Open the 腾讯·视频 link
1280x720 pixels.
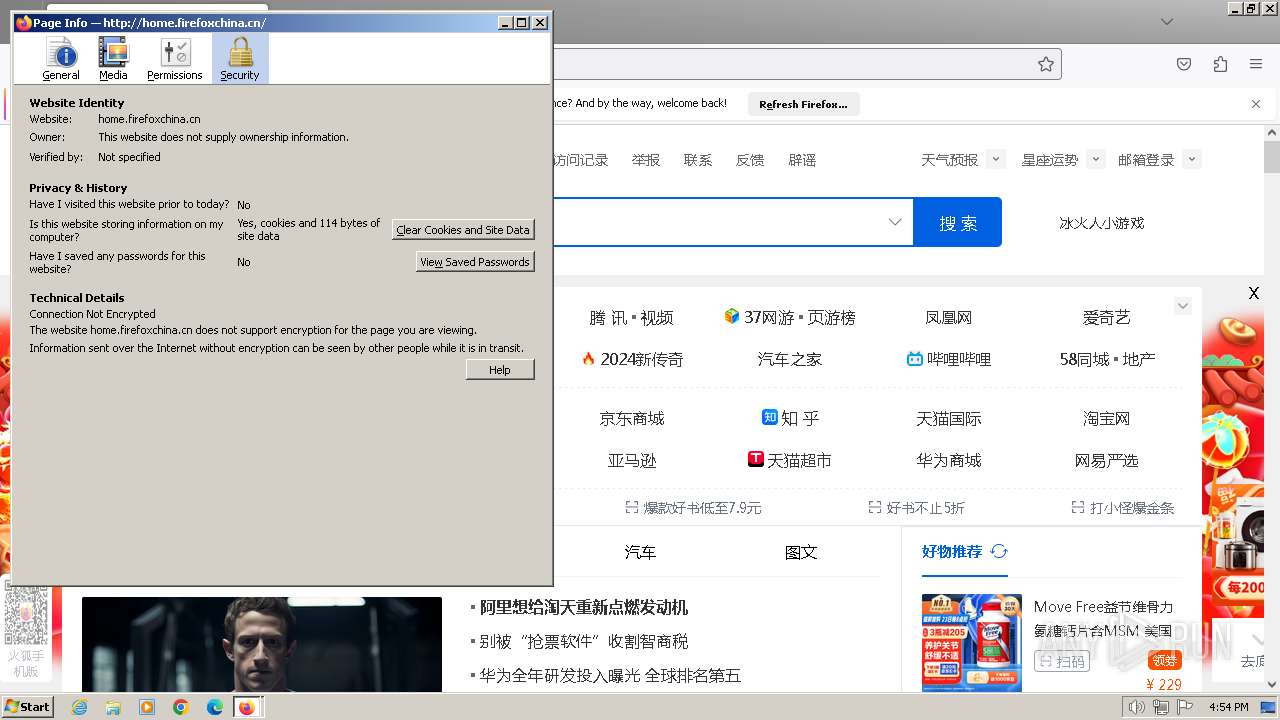(x=631, y=317)
